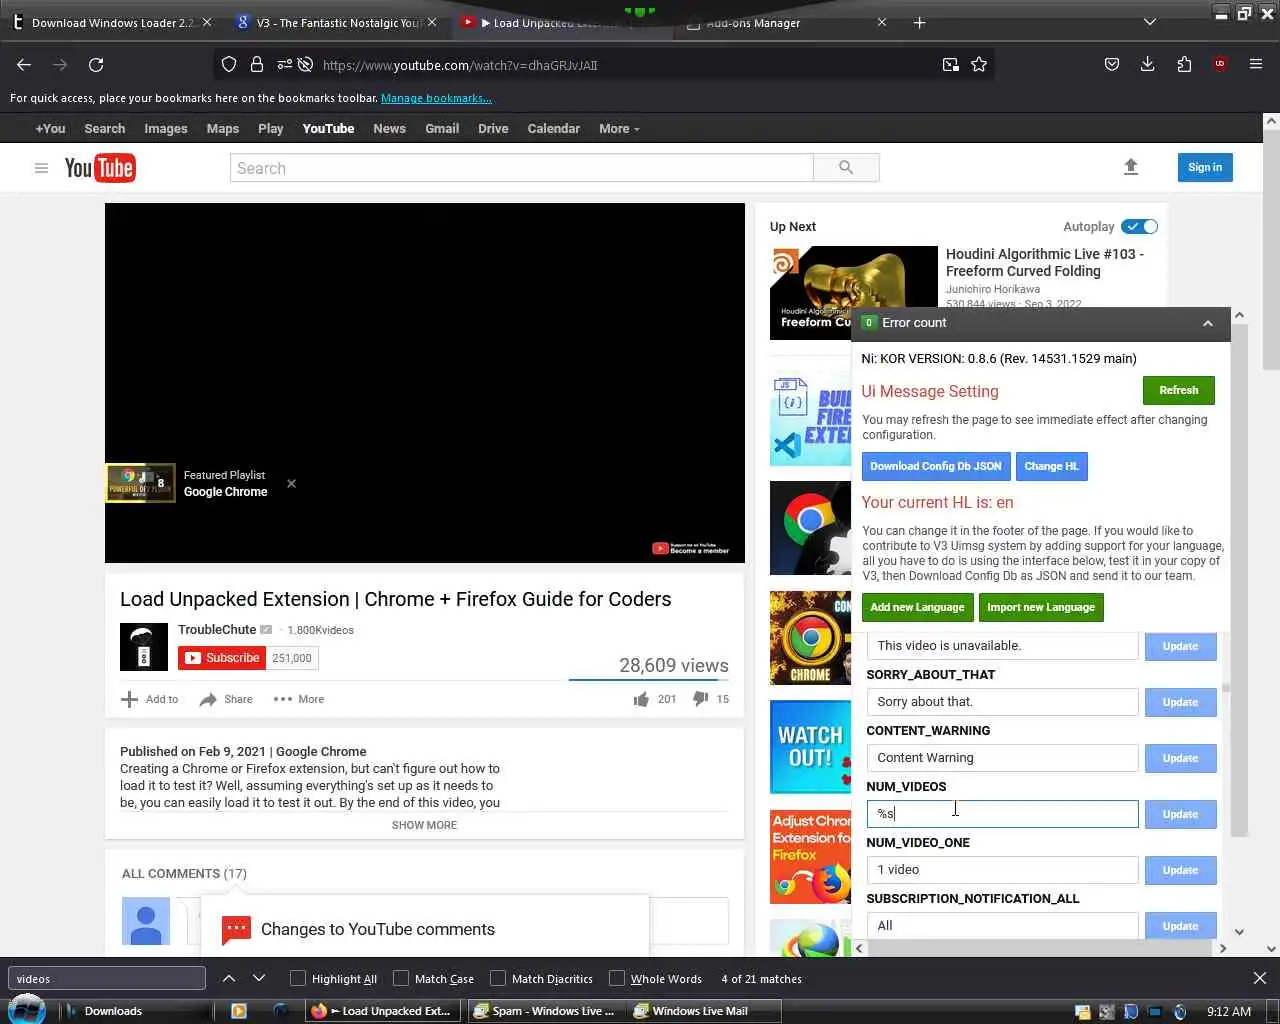
Task: Open Houdini Algorithmic Live video thumbnail
Action: pyautogui.click(x=854, y=293)
